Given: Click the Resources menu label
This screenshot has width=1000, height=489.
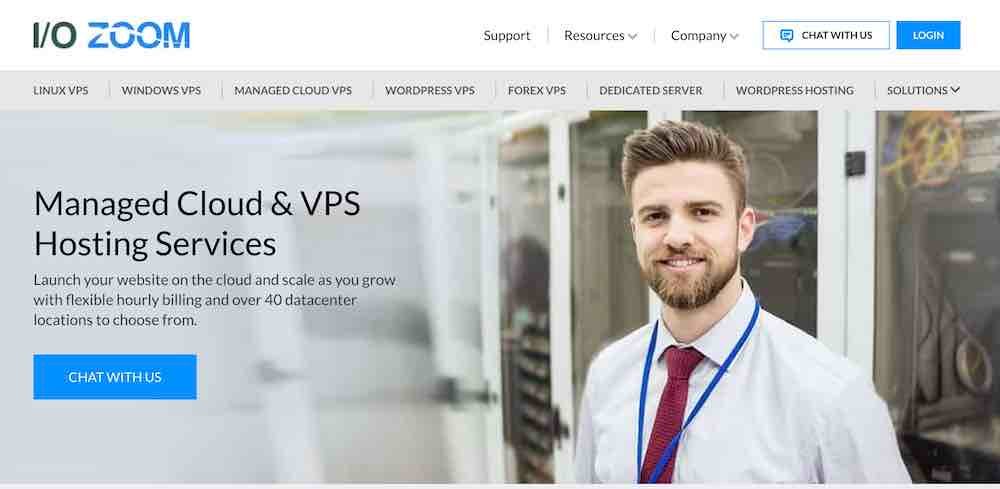Looking at the screenshot, I should [594, 35].
